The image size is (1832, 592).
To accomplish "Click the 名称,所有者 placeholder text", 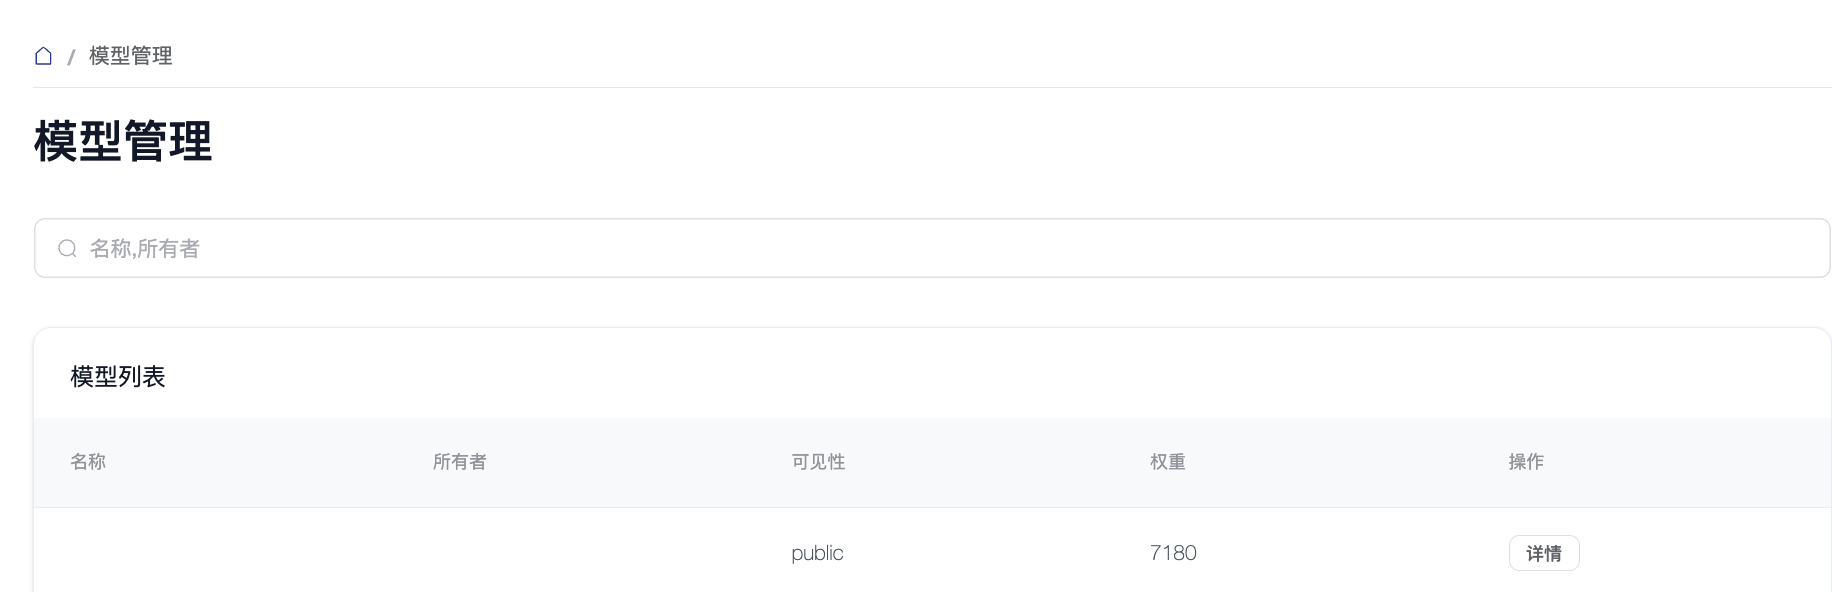I will pos(145,249).
